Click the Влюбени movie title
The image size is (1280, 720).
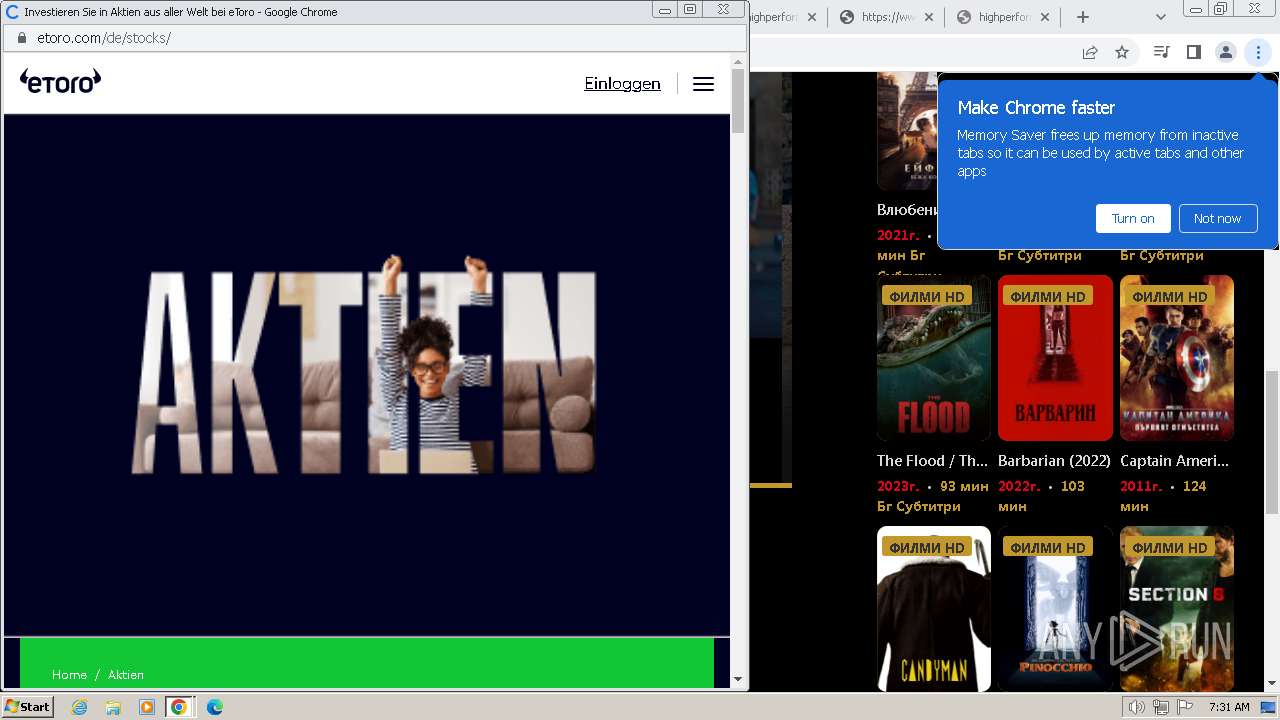point(907,210)
